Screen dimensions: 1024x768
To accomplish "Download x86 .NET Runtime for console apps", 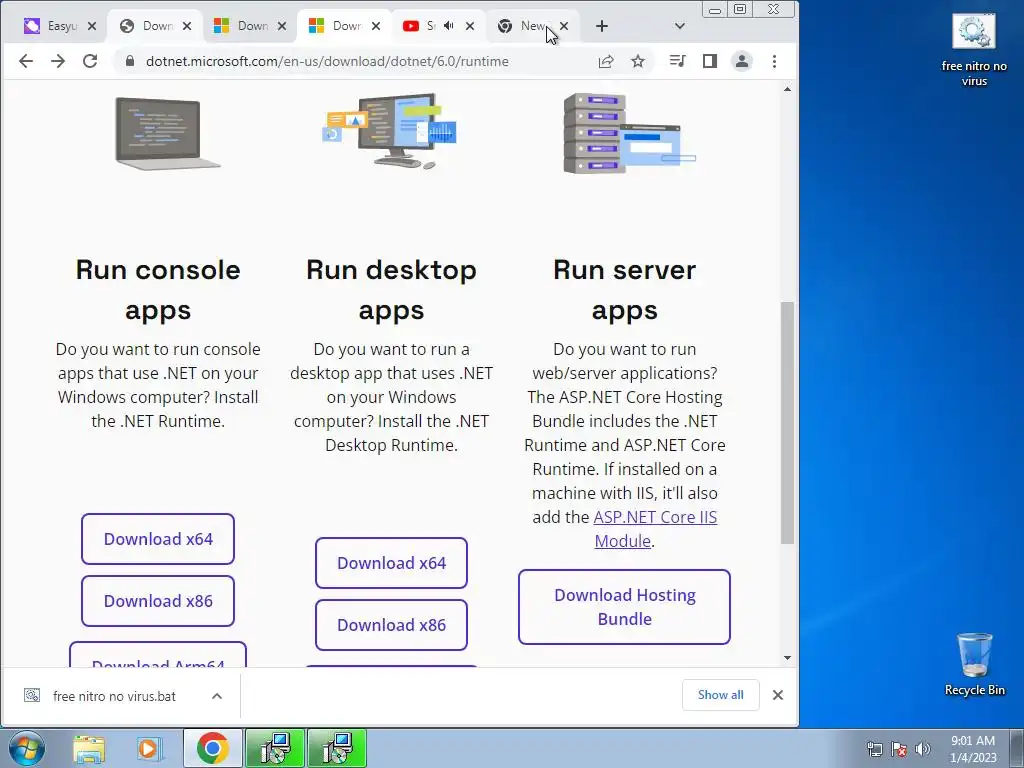I will coord(158,601).
